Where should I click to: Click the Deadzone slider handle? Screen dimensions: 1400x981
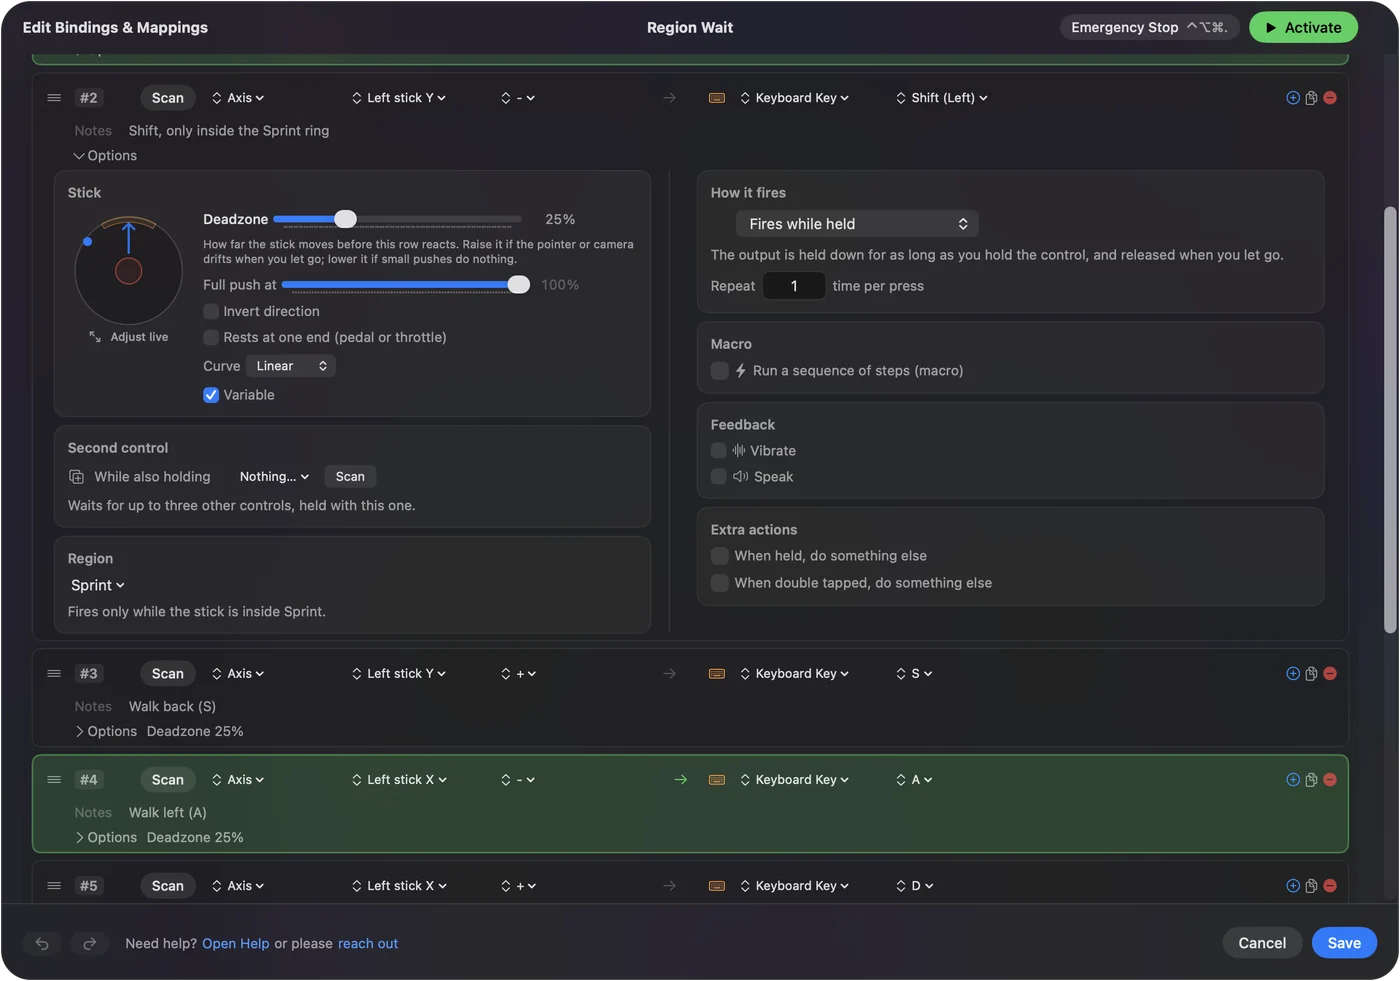[345, 219]
